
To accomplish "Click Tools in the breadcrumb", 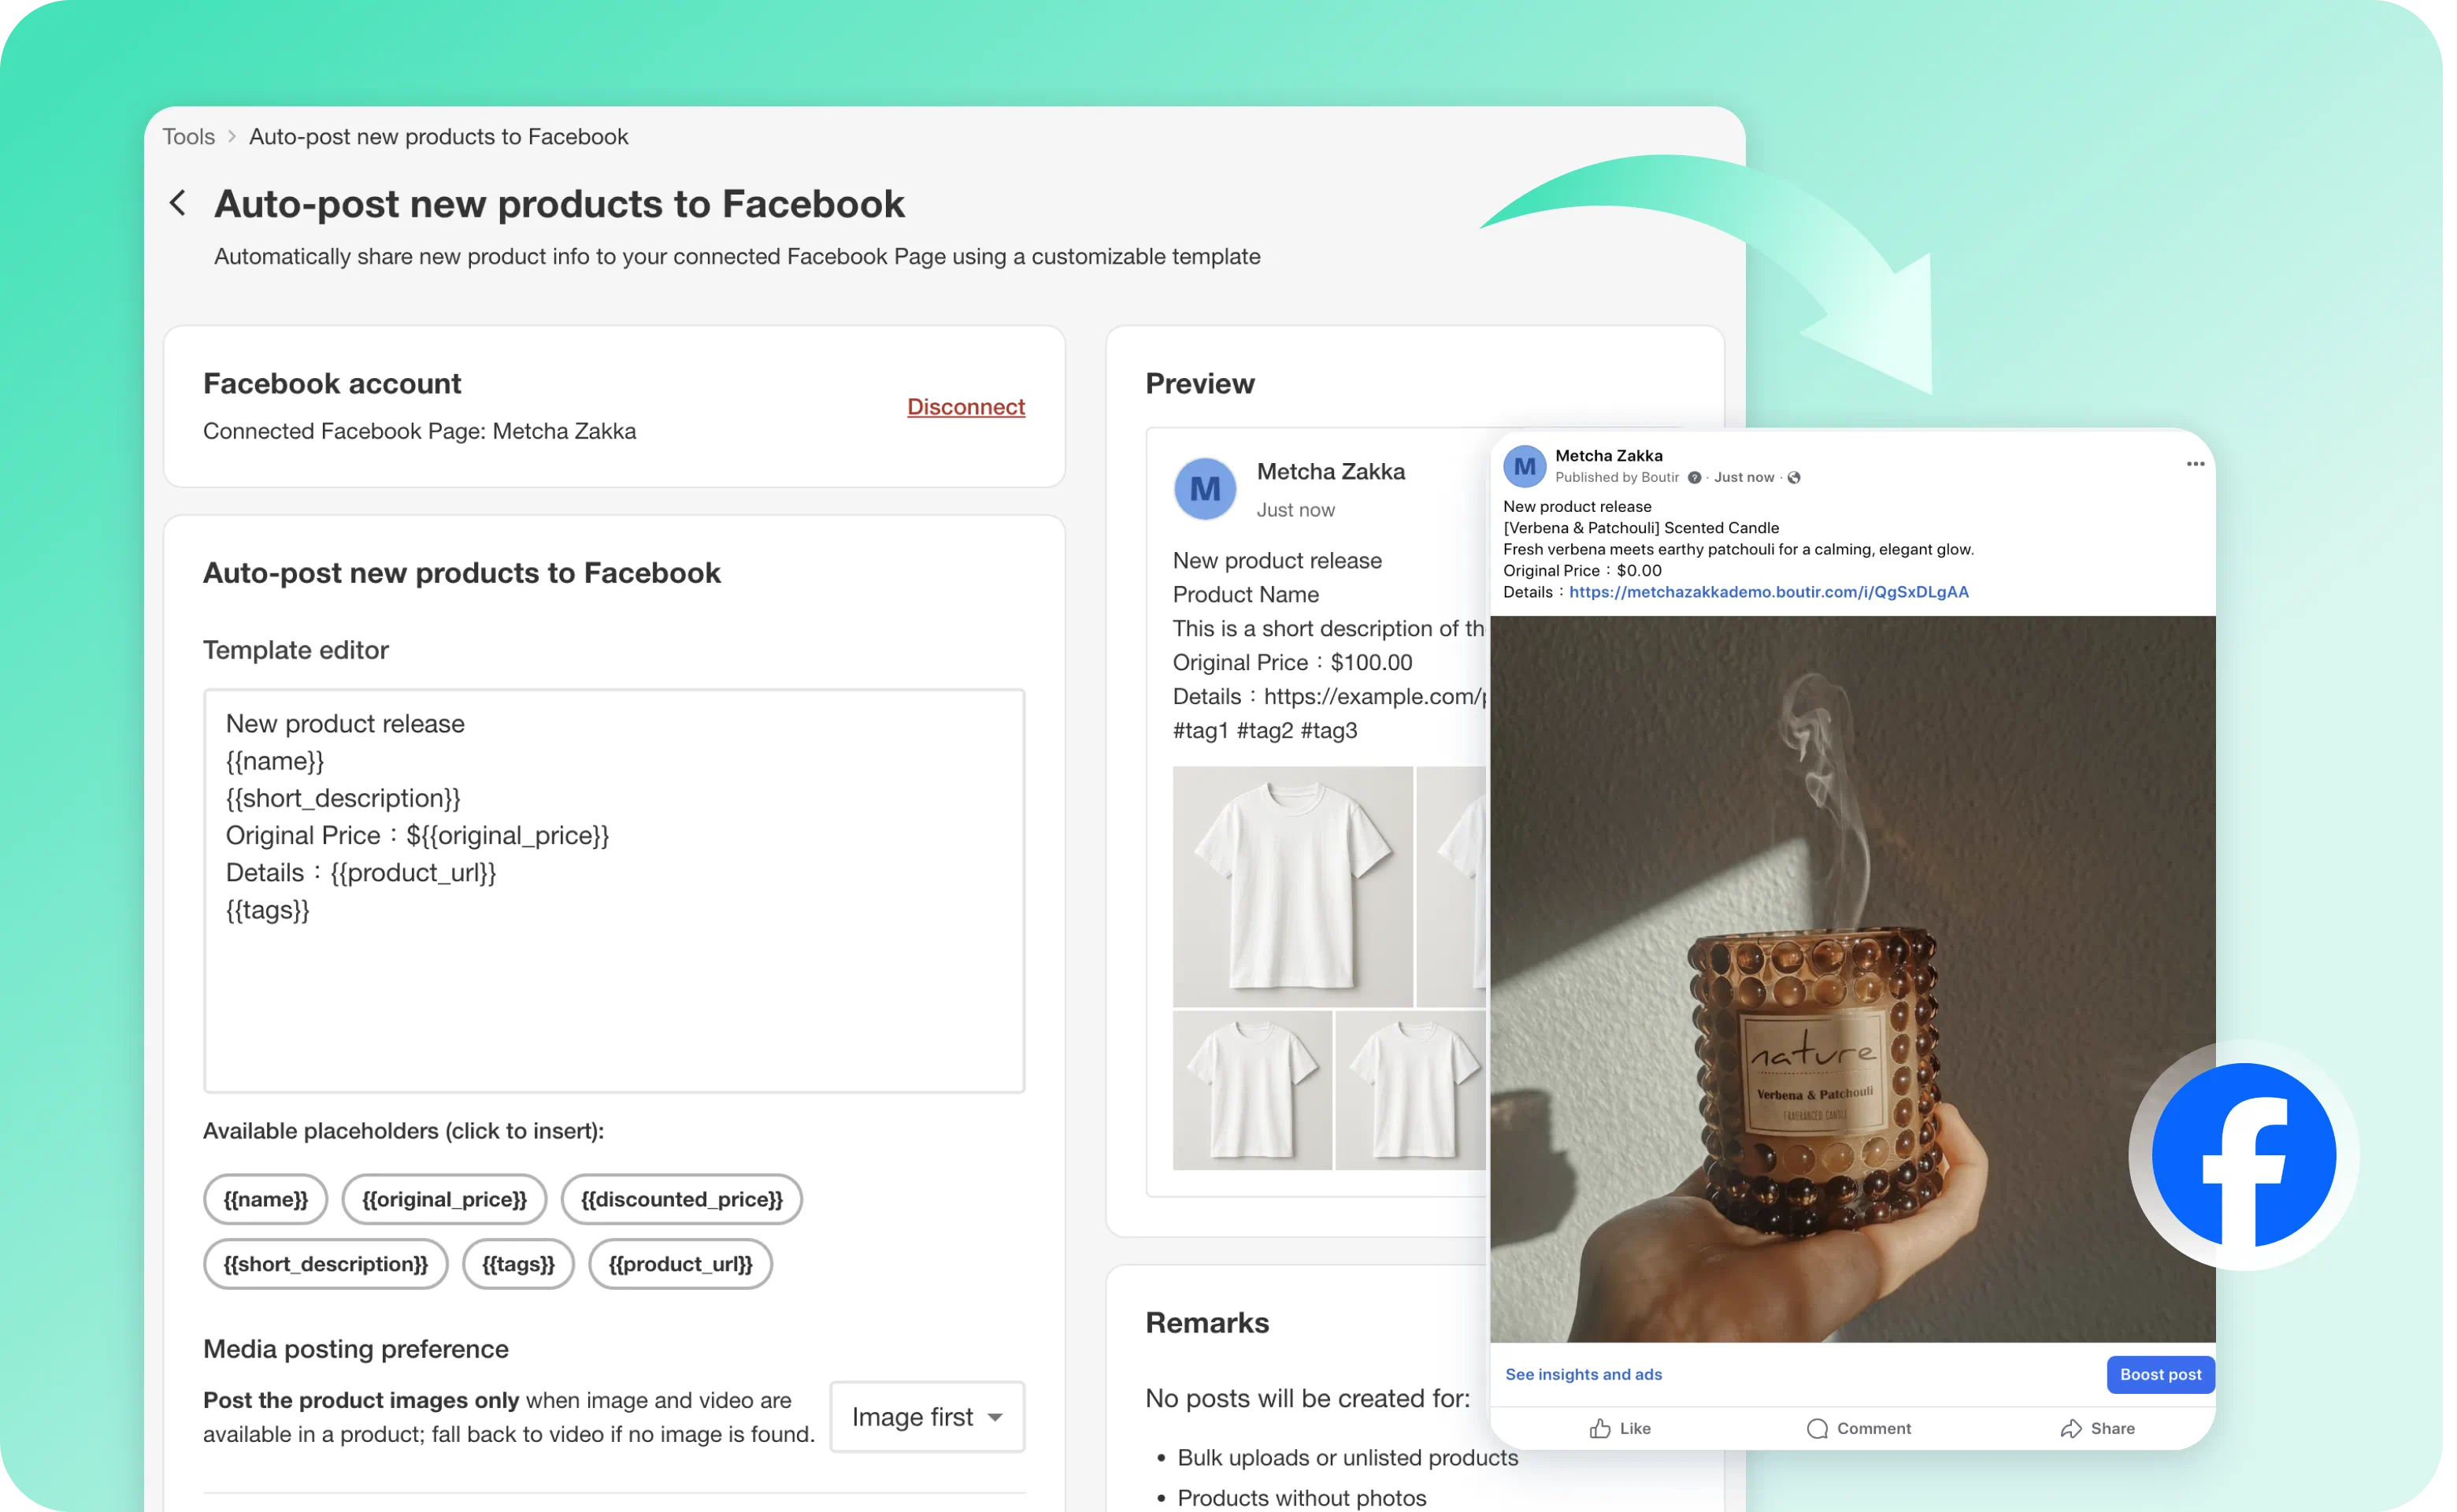I will [x=189, y=136].
